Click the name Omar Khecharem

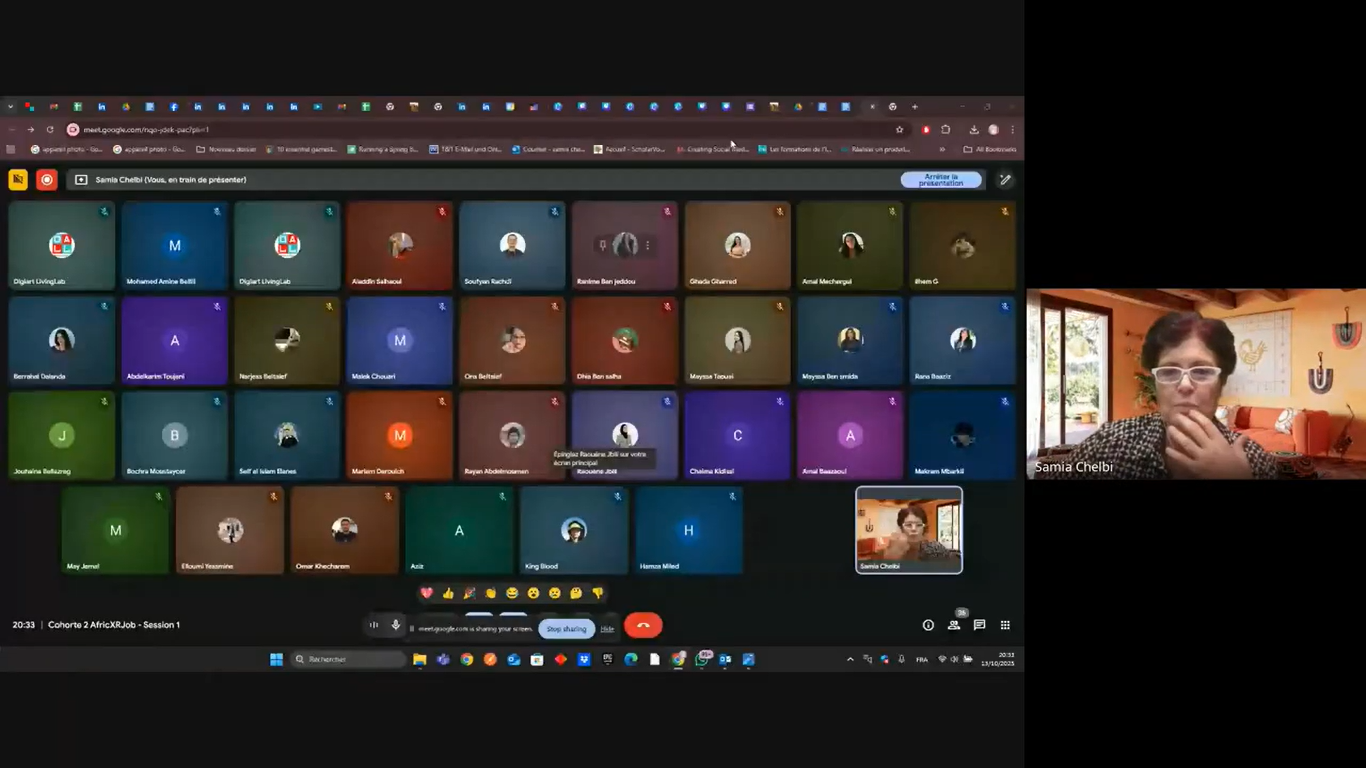tap(320, 567)
